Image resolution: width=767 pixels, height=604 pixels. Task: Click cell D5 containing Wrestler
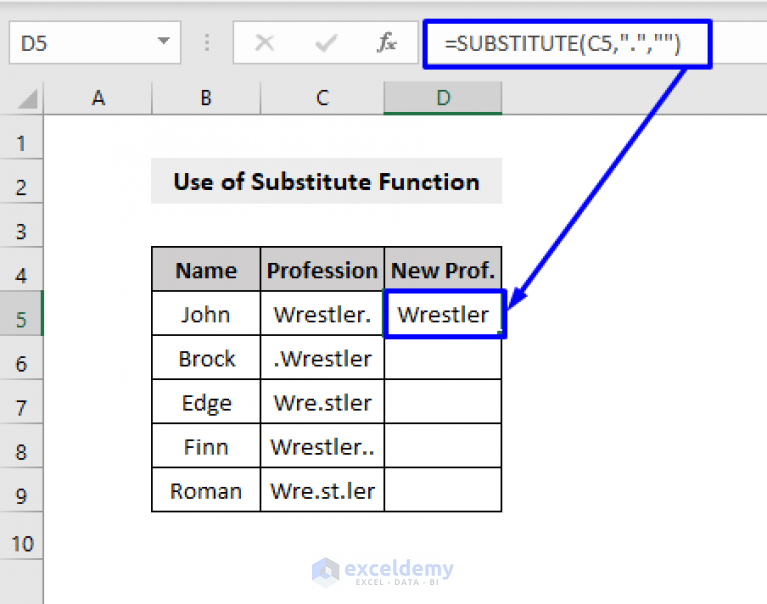tap(443, 313)
